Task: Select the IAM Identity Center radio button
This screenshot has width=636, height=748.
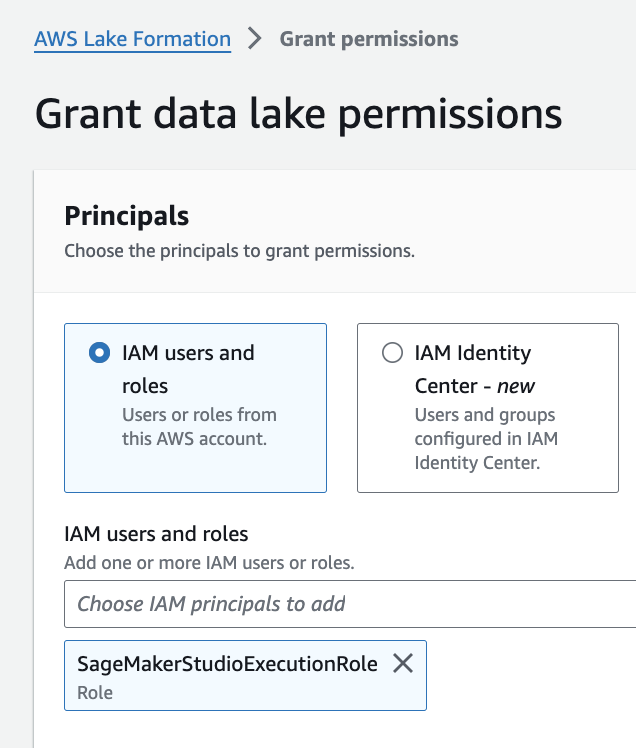Action: (392, 353)
